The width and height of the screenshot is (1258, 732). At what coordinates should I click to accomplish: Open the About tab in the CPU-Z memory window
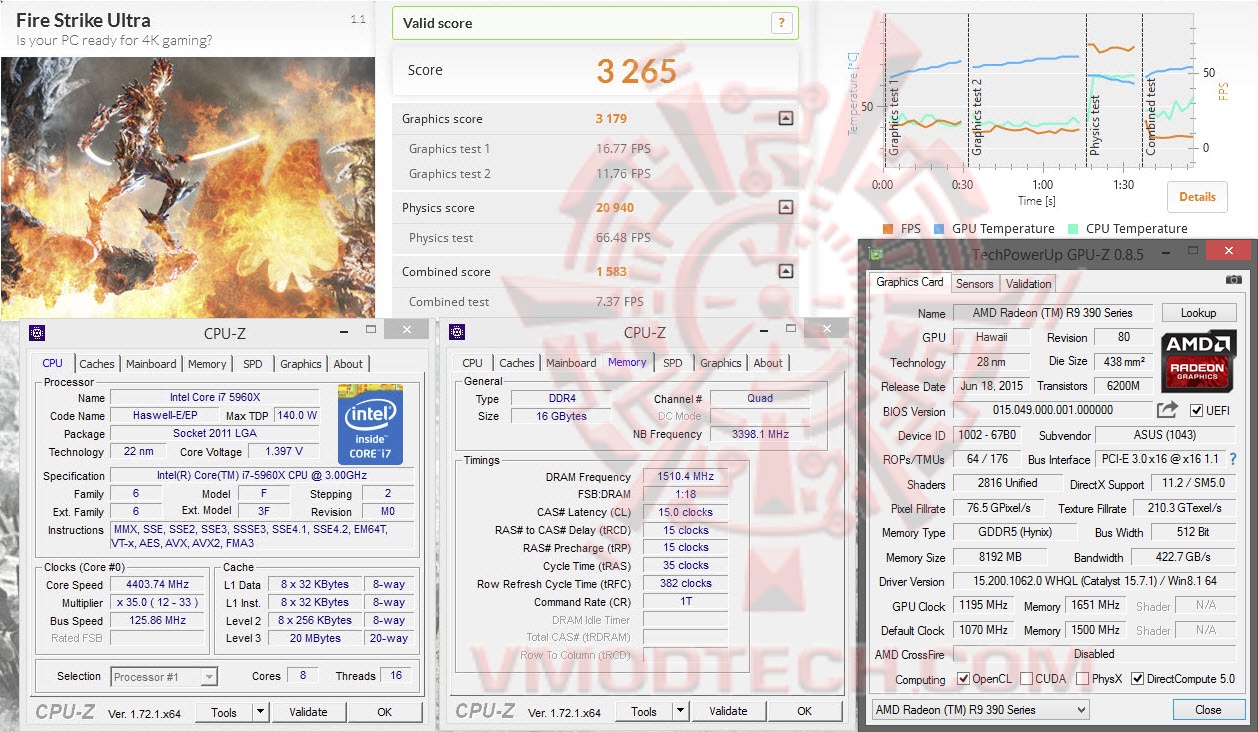coord(768,363)
